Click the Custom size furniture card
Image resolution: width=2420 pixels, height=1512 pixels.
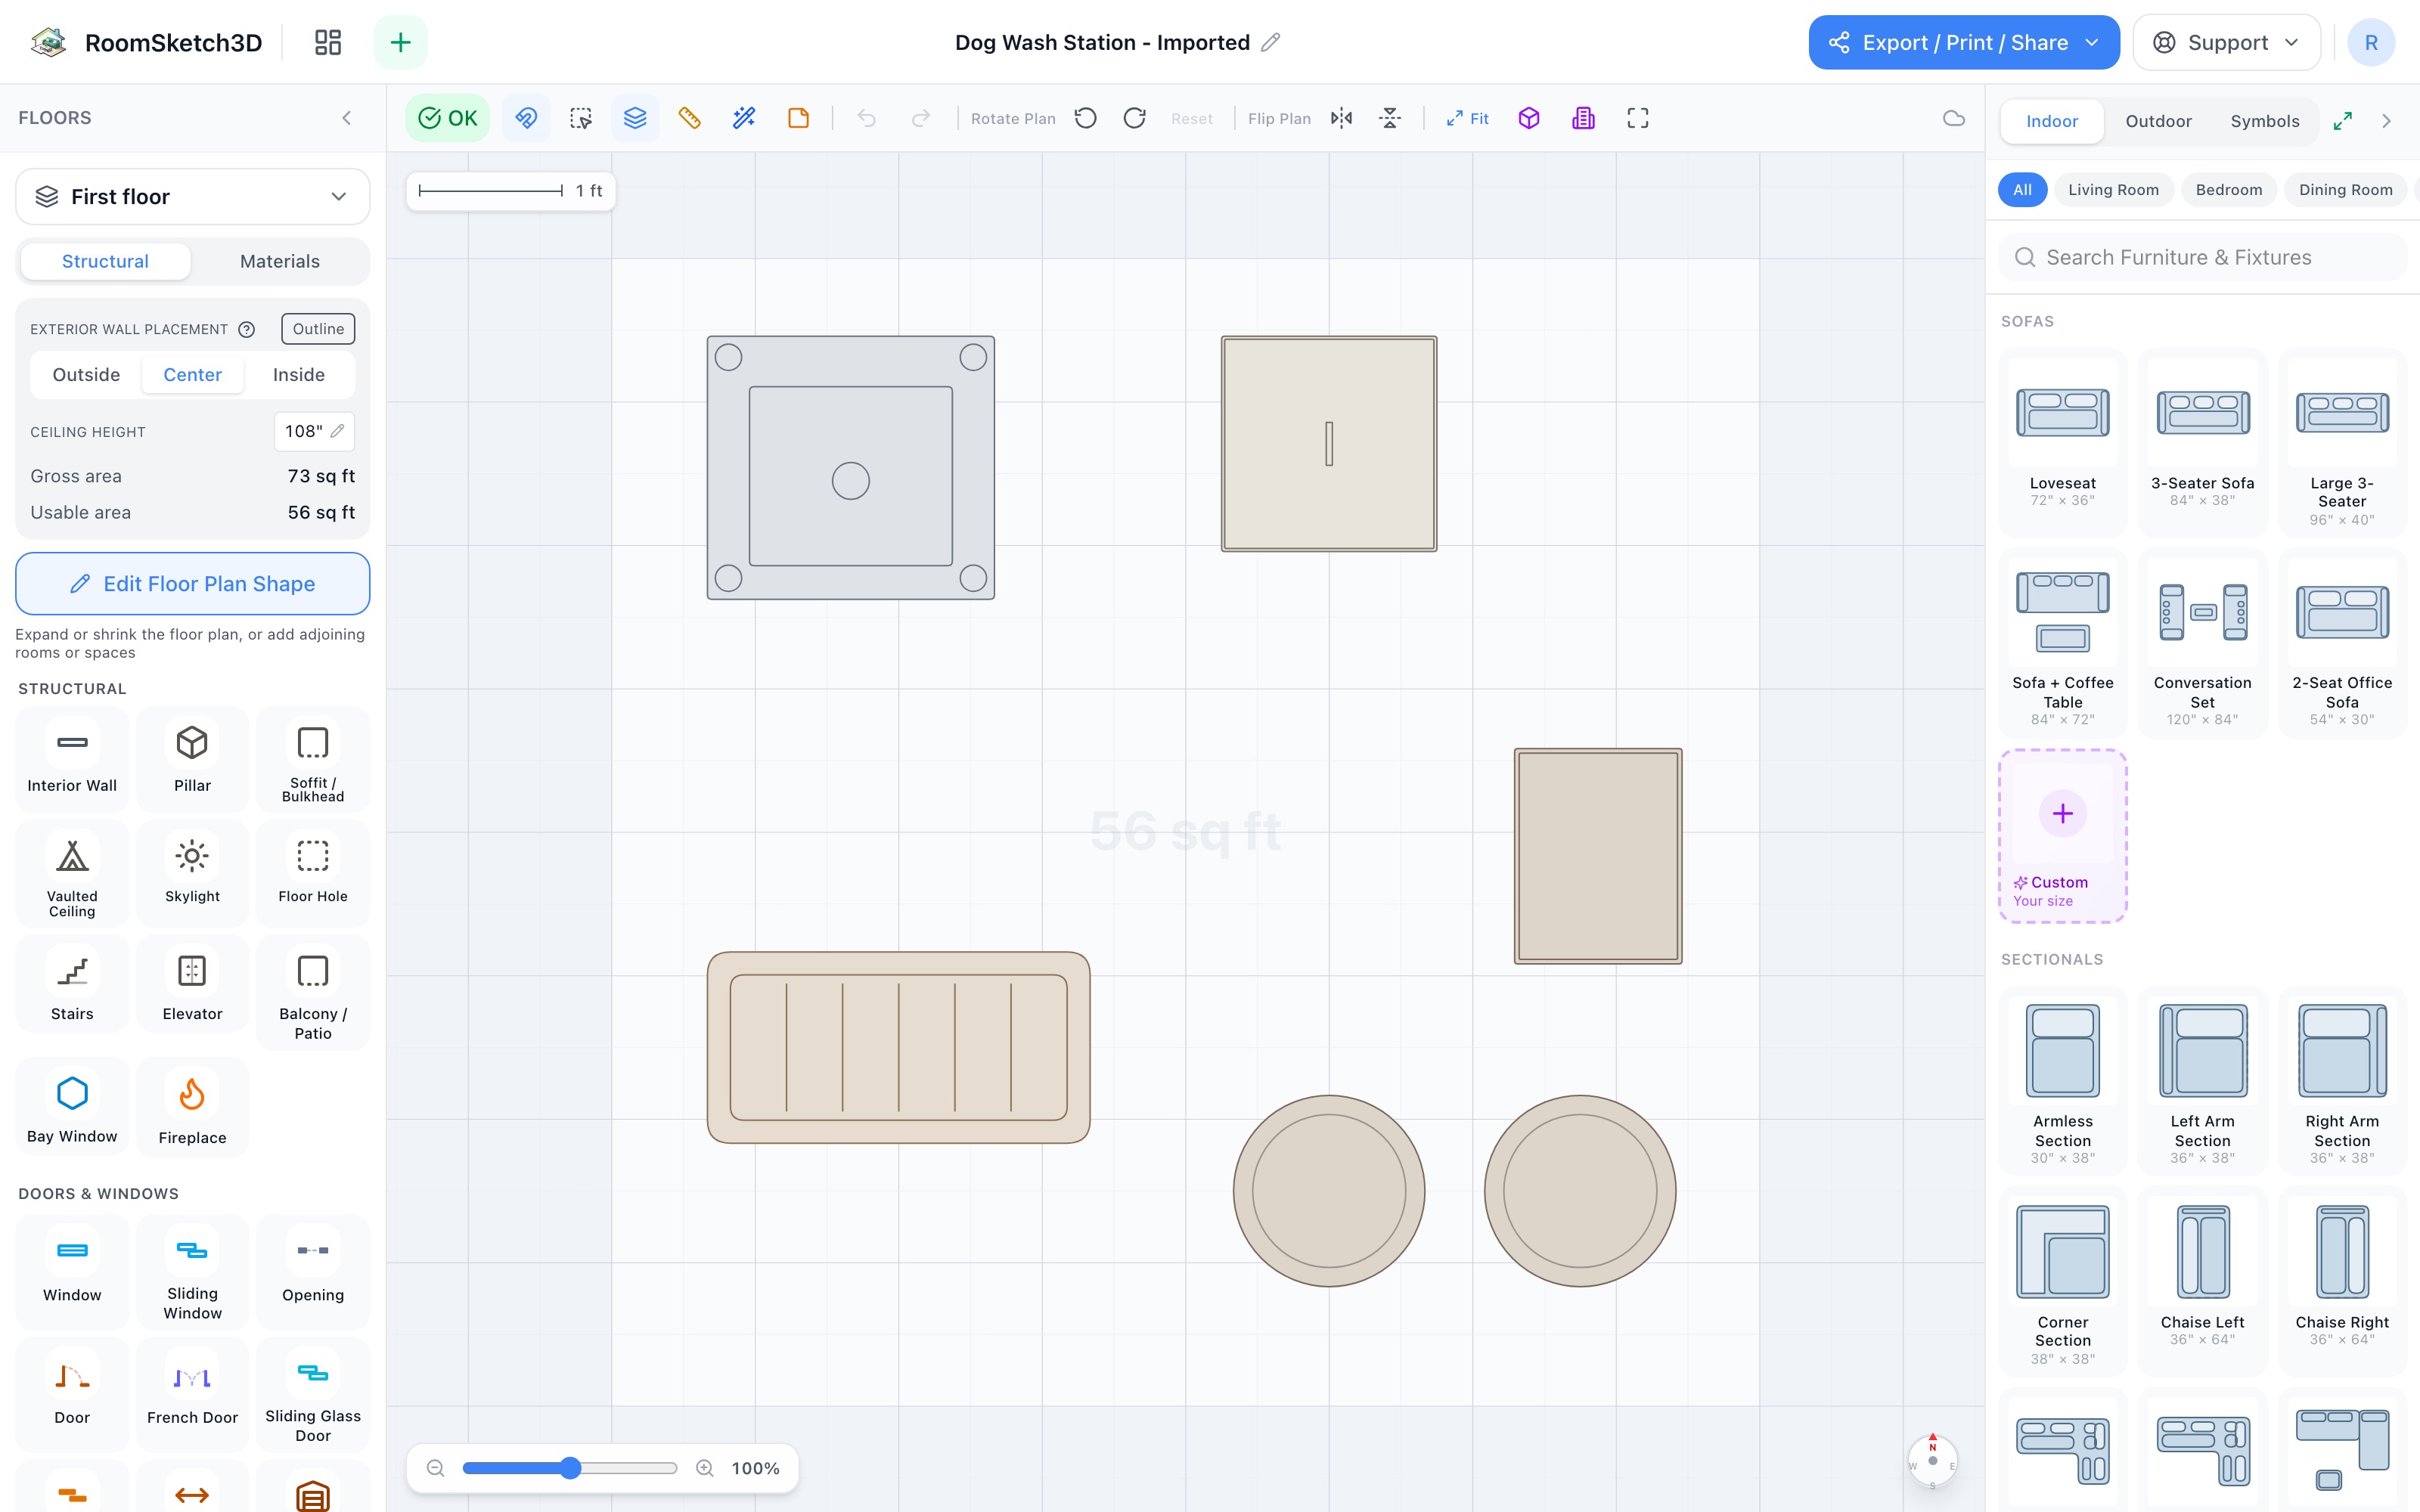click(x=2062, y=836)
